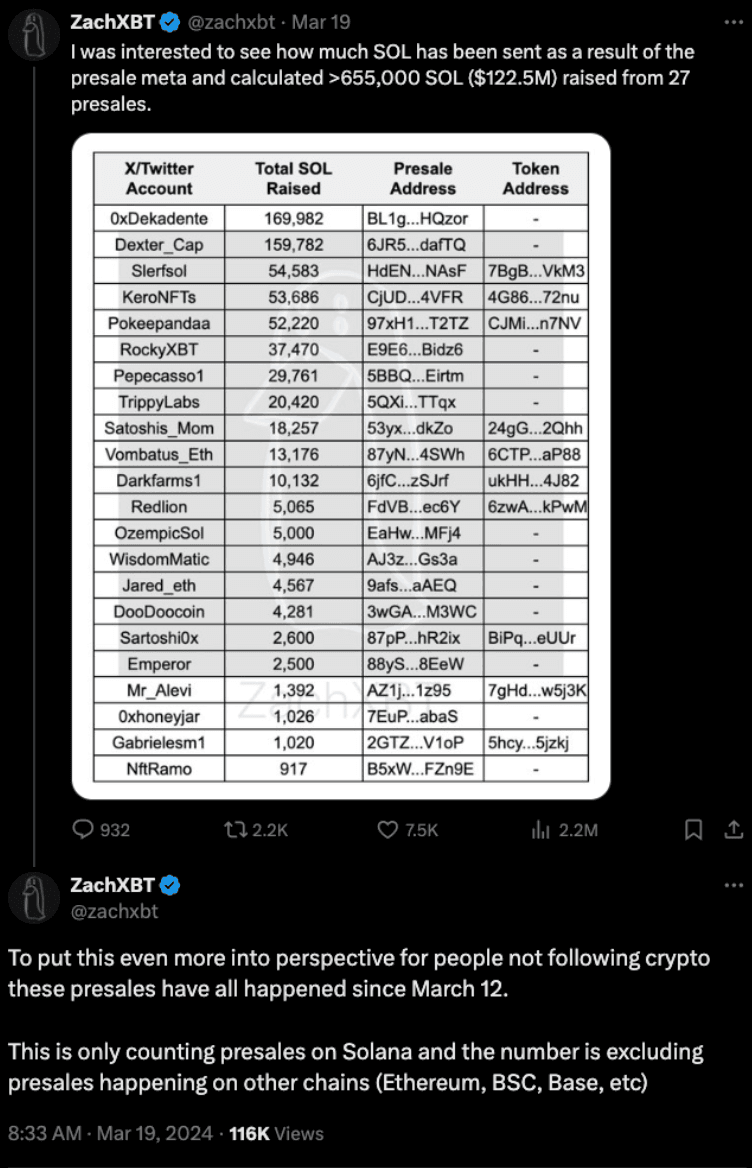This screenshot has width=752, height=1168.
Task: Click the 2.2K retweet count
Action: (x=269, y=830)
